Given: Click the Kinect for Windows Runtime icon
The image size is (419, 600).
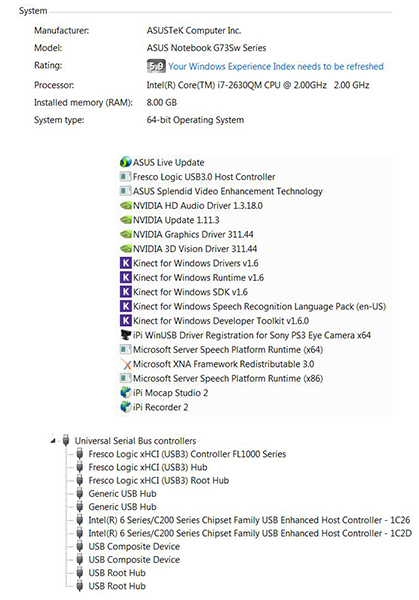Looking at the screenshot, I should [x=126, y=277].
